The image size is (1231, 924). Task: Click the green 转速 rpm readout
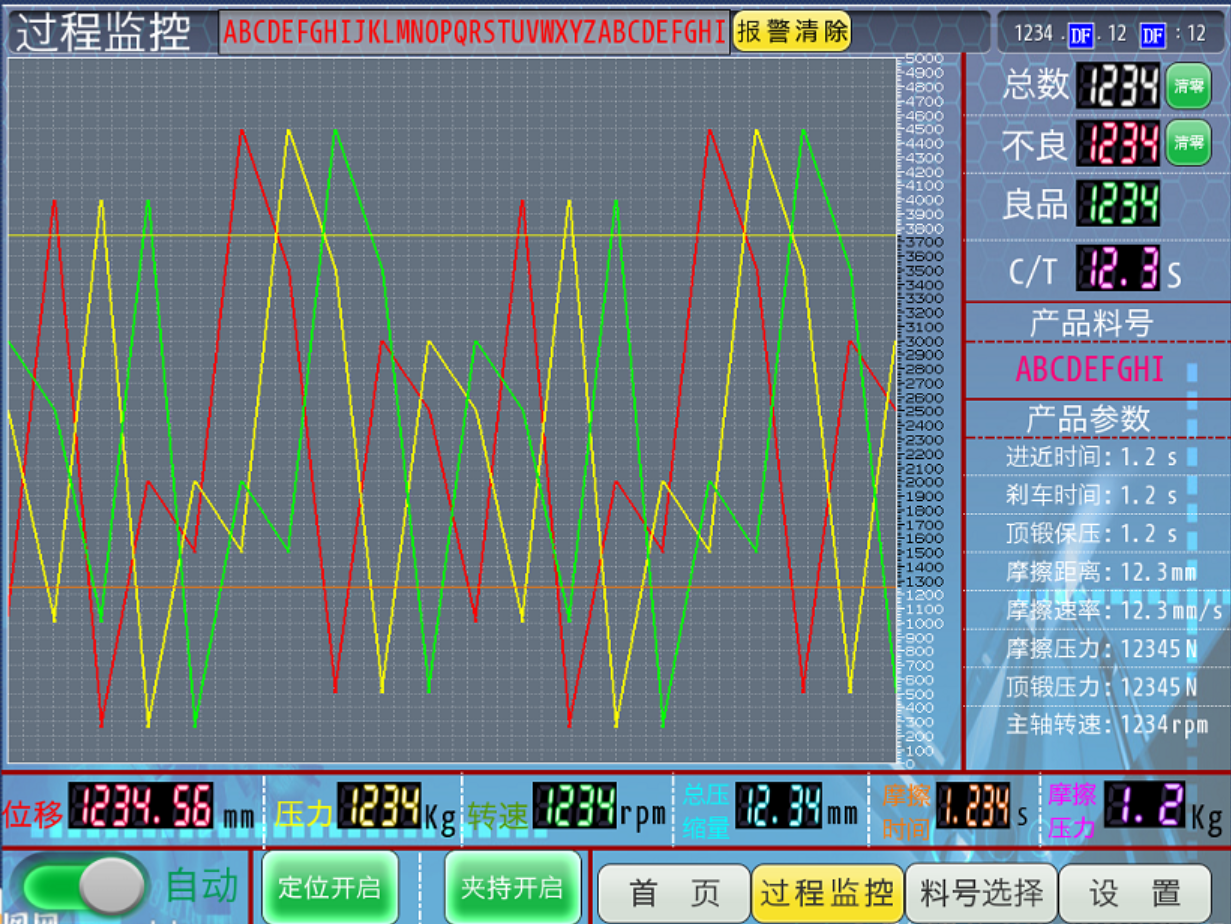pos(574,806)
